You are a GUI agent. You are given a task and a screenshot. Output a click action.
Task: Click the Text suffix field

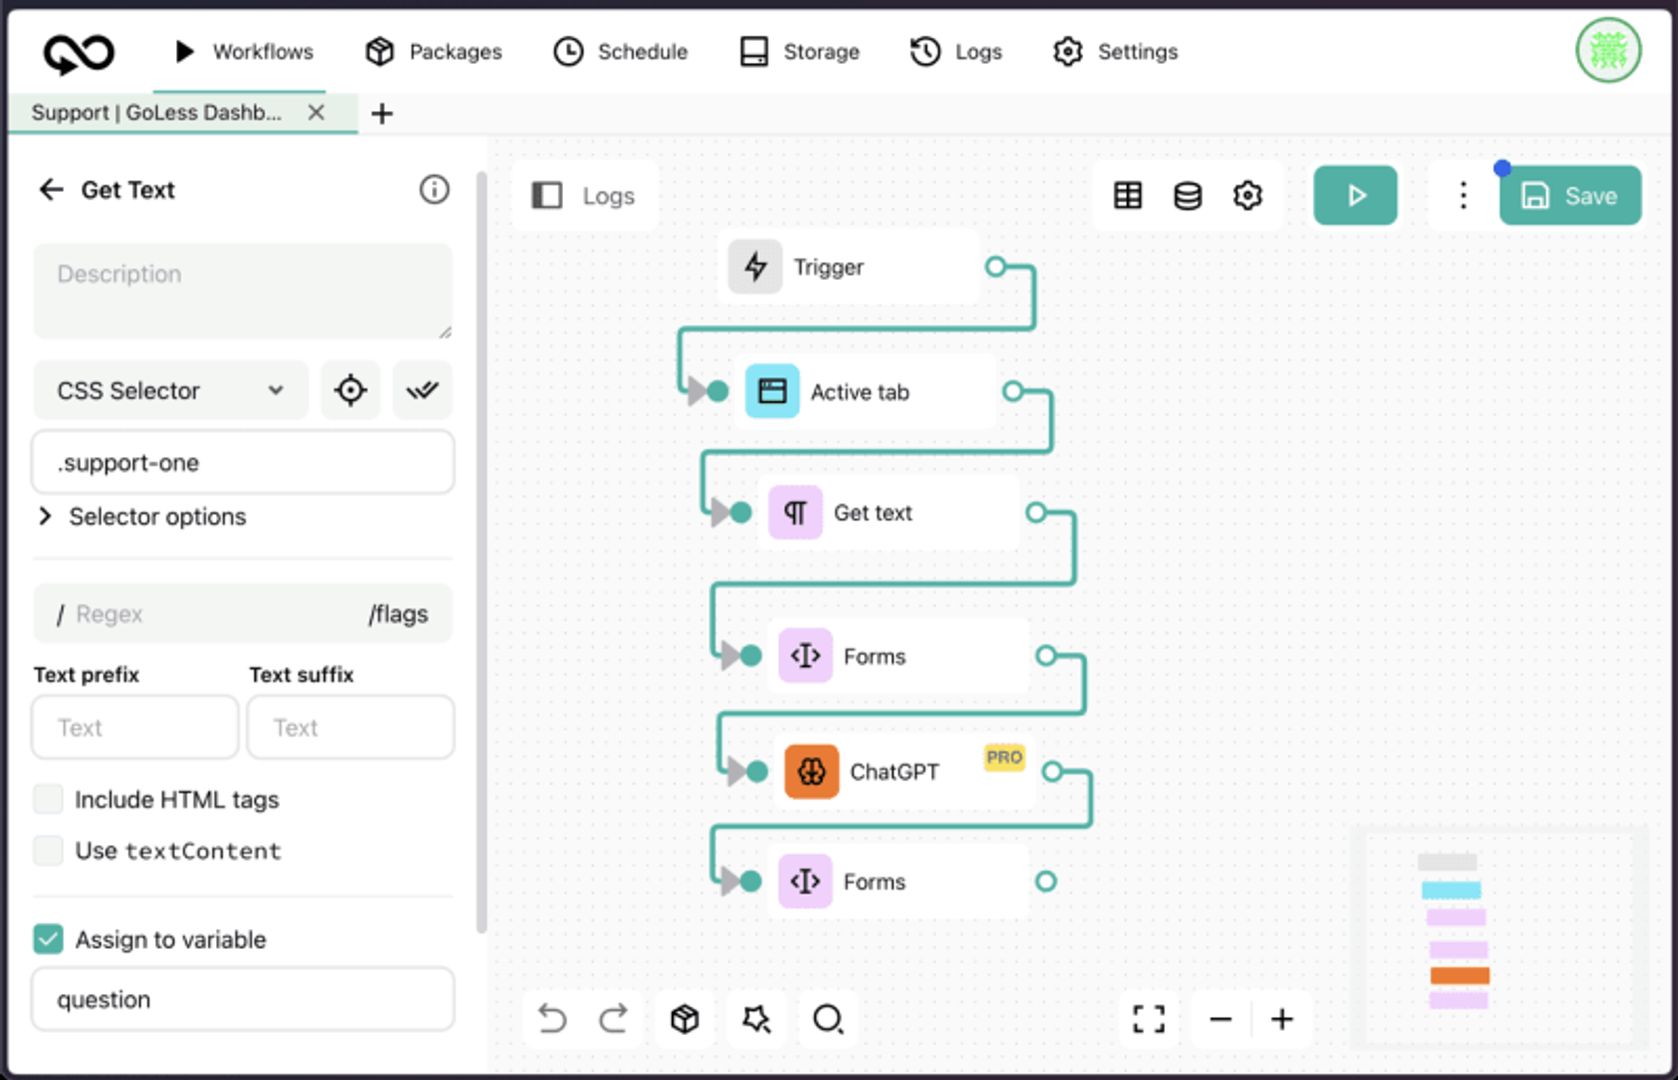pos(351,727)
